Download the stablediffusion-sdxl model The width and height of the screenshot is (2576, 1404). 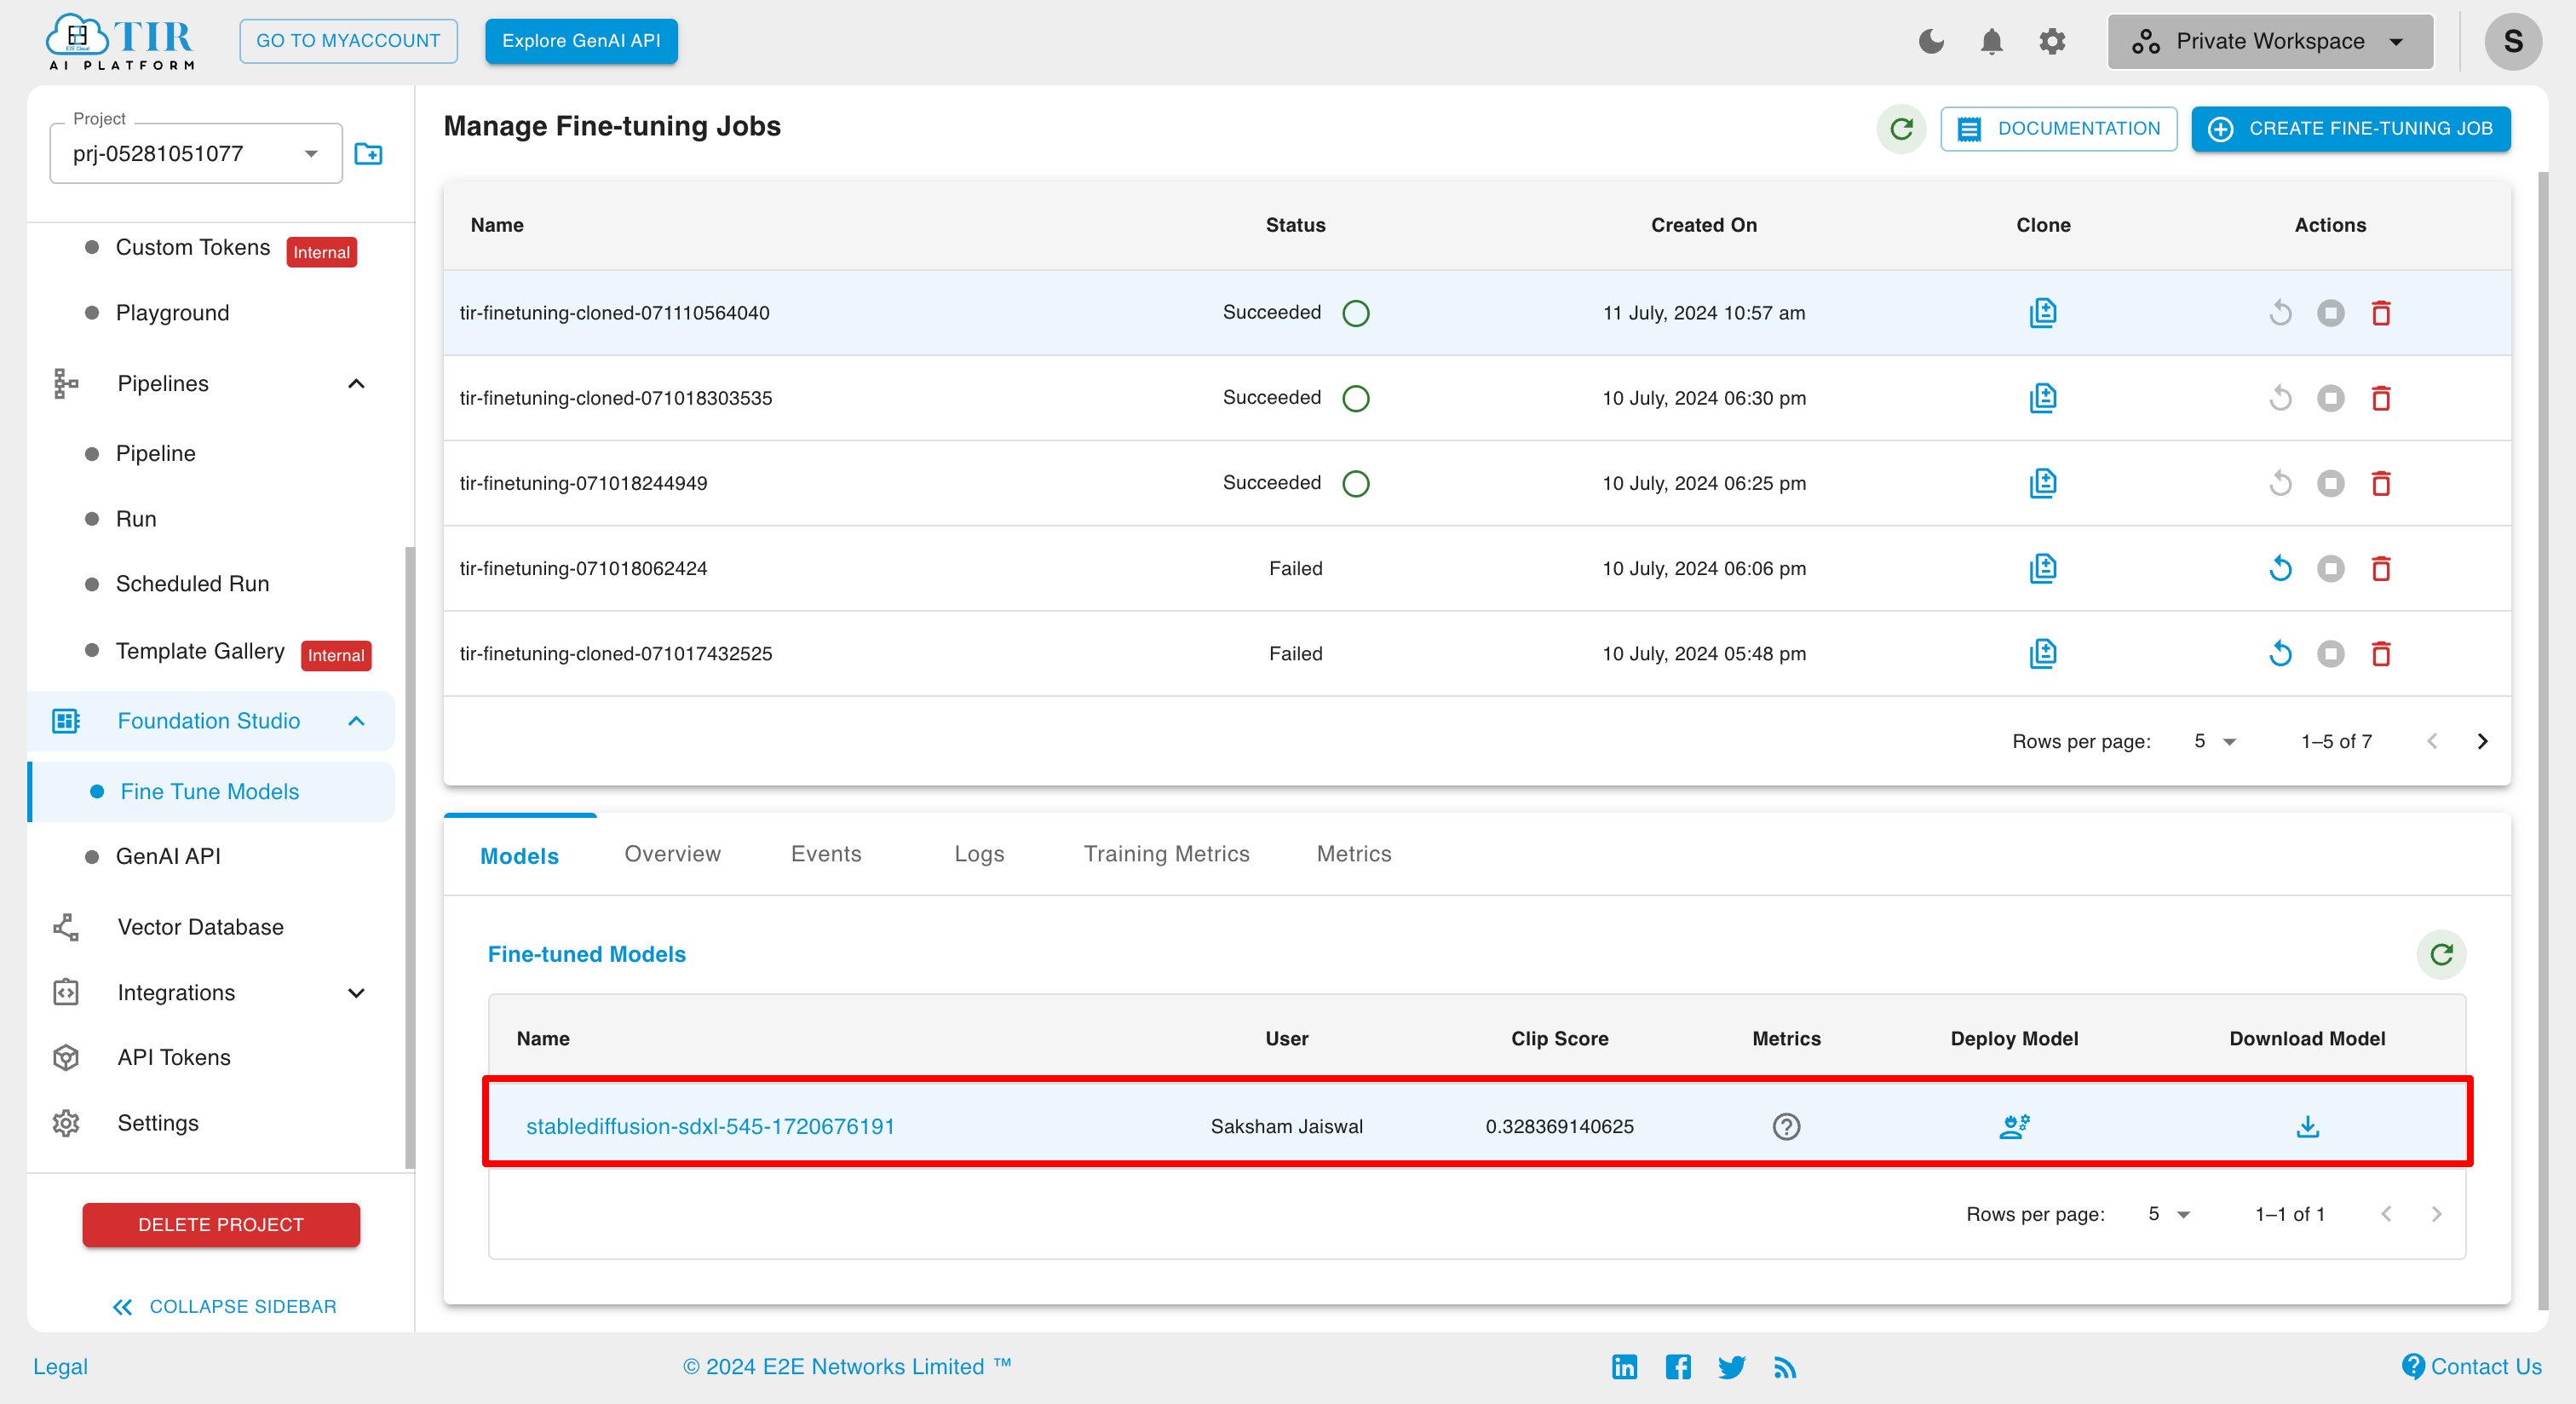[x=2307, y=1126]
